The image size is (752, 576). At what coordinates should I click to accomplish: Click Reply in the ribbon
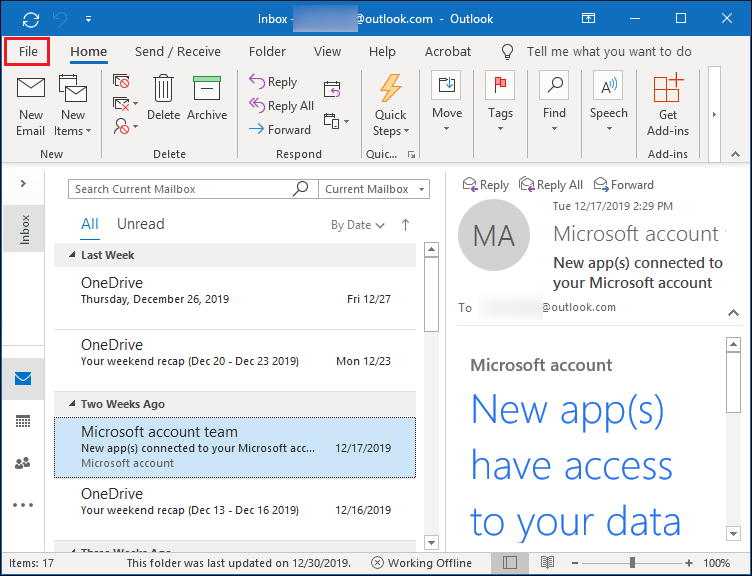[273, 82]
